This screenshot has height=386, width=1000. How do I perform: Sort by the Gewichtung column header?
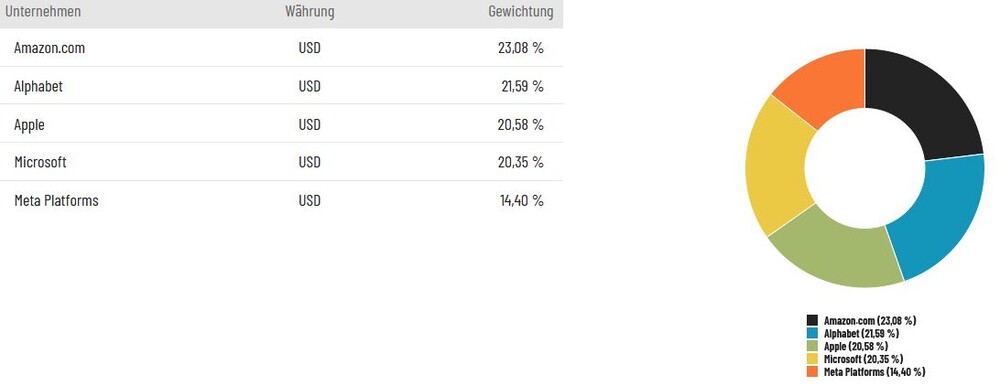point(521,11)
